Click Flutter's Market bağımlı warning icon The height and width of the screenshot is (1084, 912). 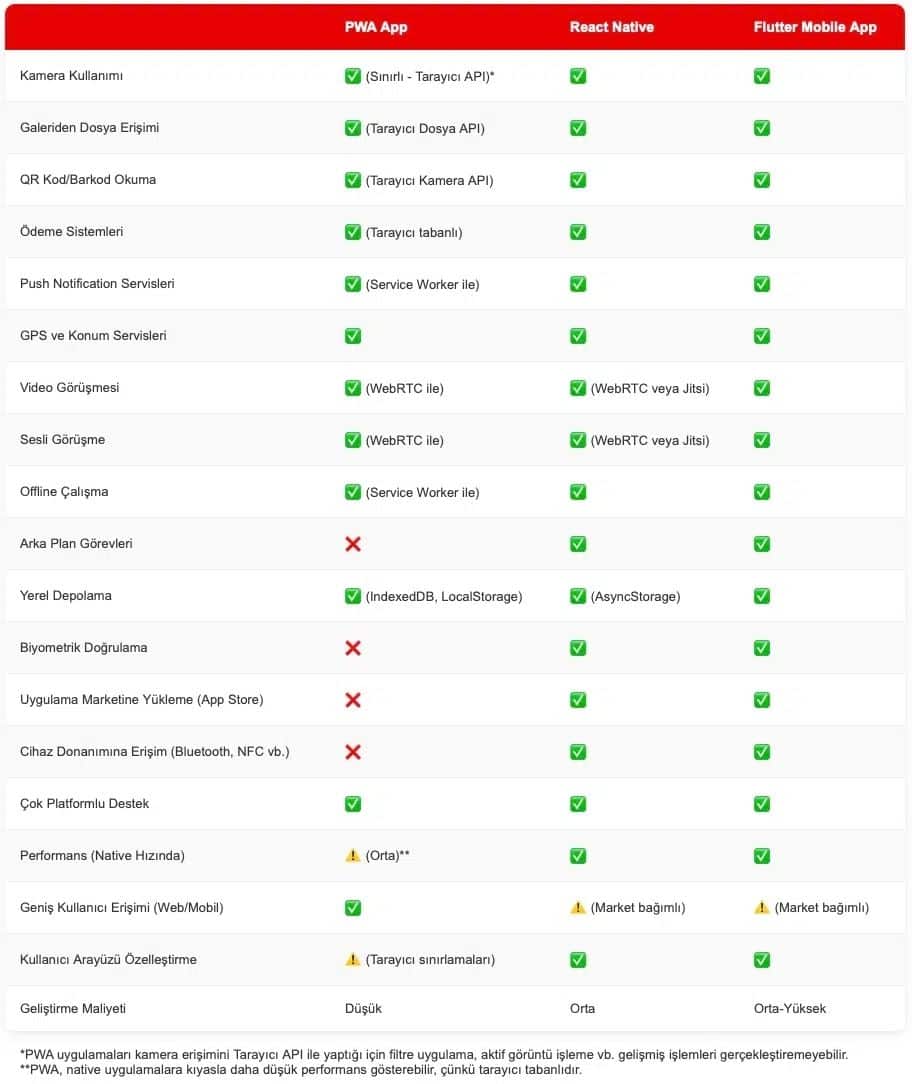tap(762, 908)
